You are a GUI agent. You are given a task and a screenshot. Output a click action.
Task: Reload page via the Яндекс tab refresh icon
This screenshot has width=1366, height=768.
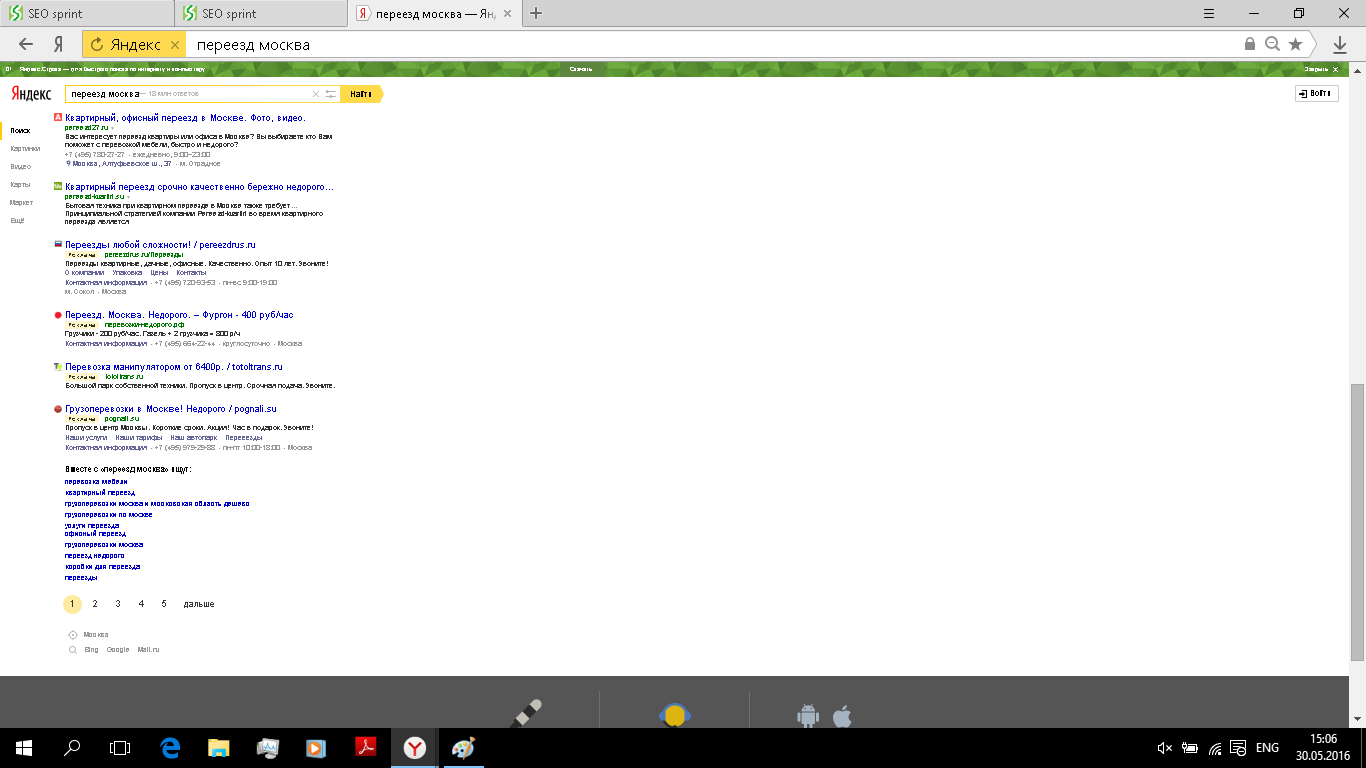97,44
